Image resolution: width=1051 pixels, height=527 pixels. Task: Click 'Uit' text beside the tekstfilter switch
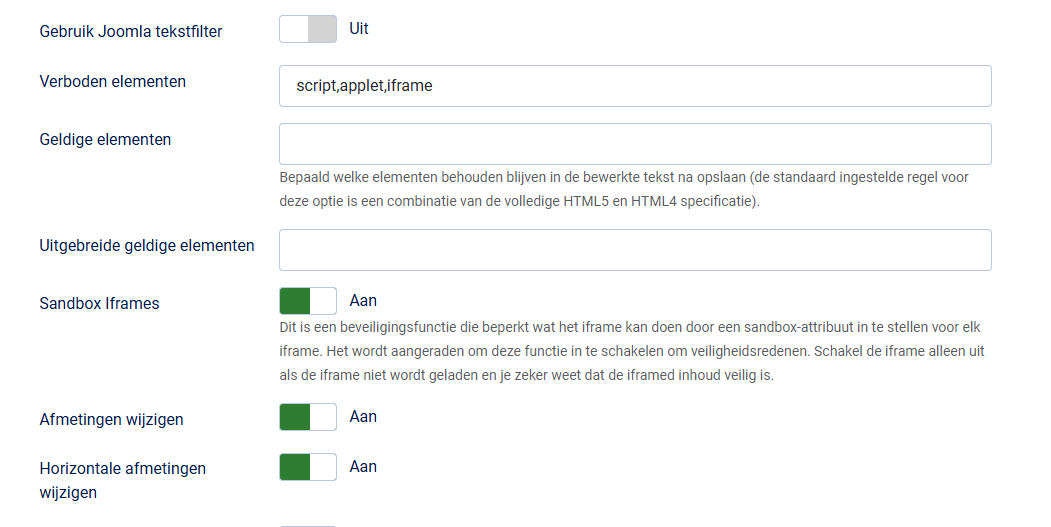[x=359, y=29]
